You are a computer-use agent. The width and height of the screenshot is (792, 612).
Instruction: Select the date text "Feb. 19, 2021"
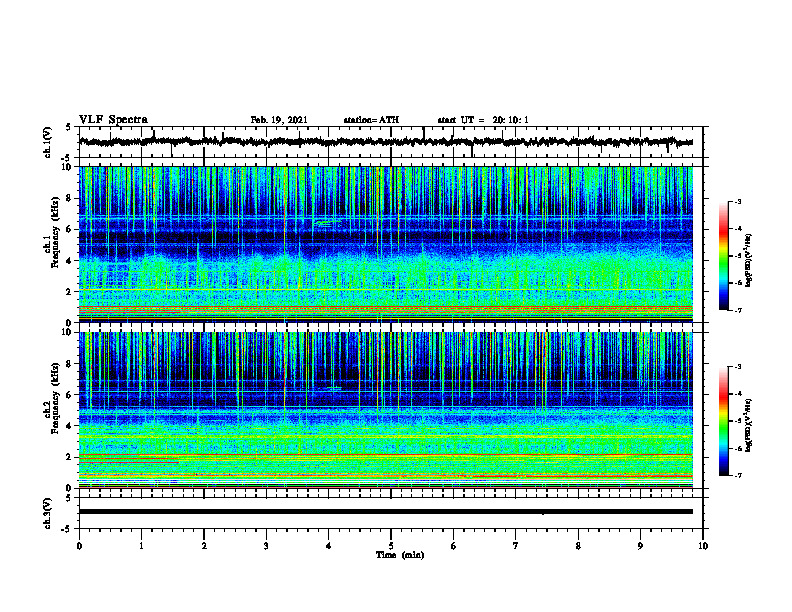pyautogui.click(x=279, y=120)
